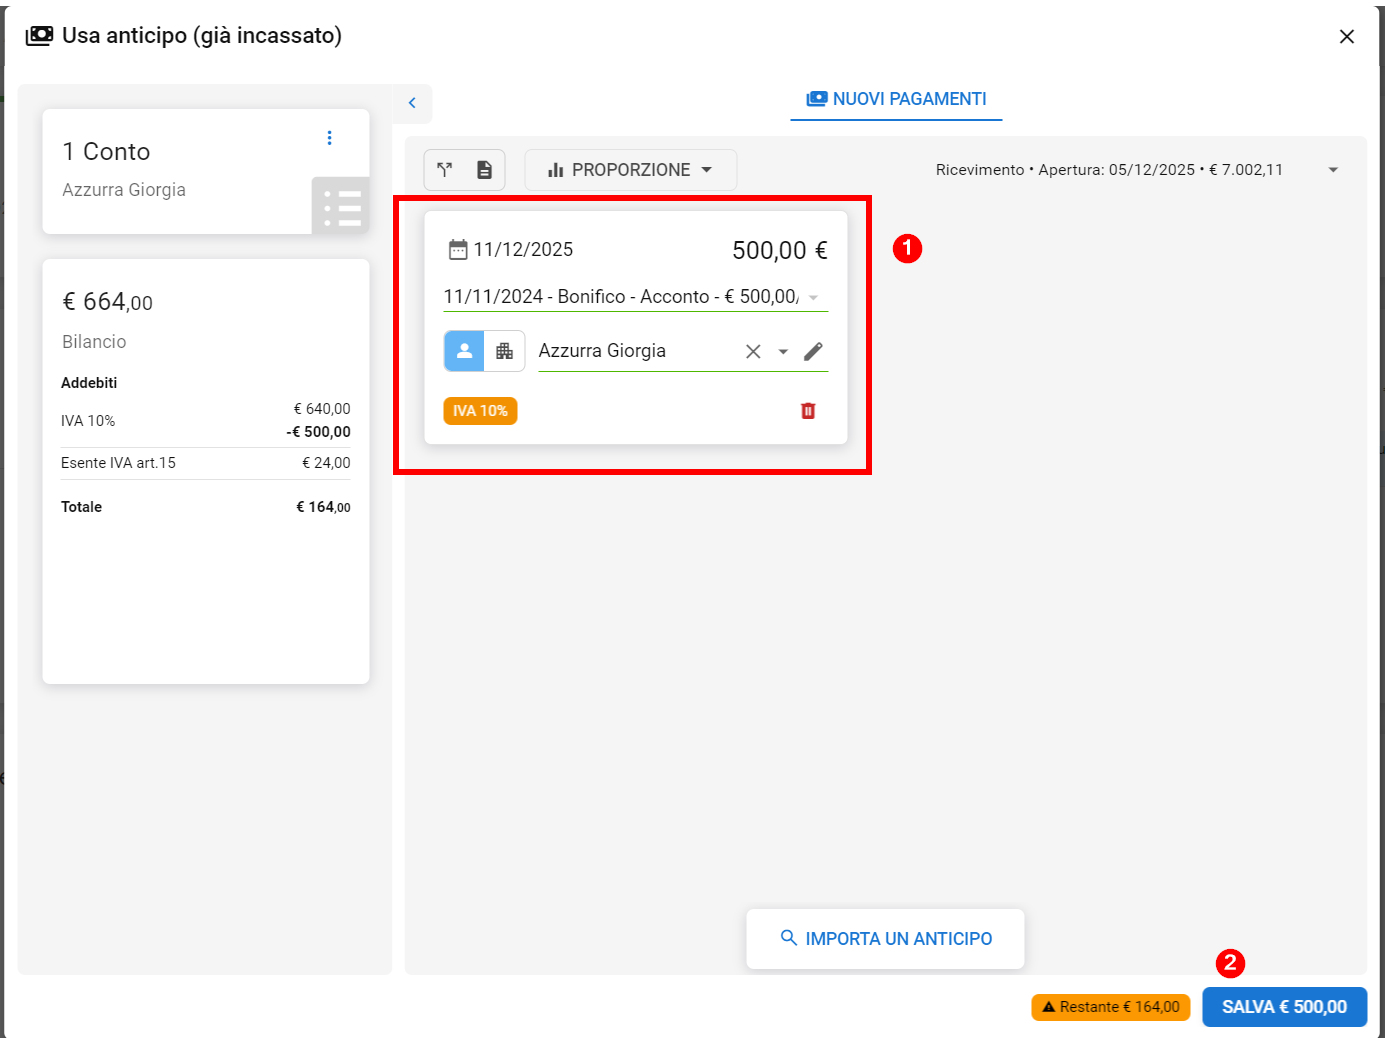The width and height of the screenshot is (1385, 1038).
Task: Clear the Azzurra Giorgia payer field
Action: (753, 351)
